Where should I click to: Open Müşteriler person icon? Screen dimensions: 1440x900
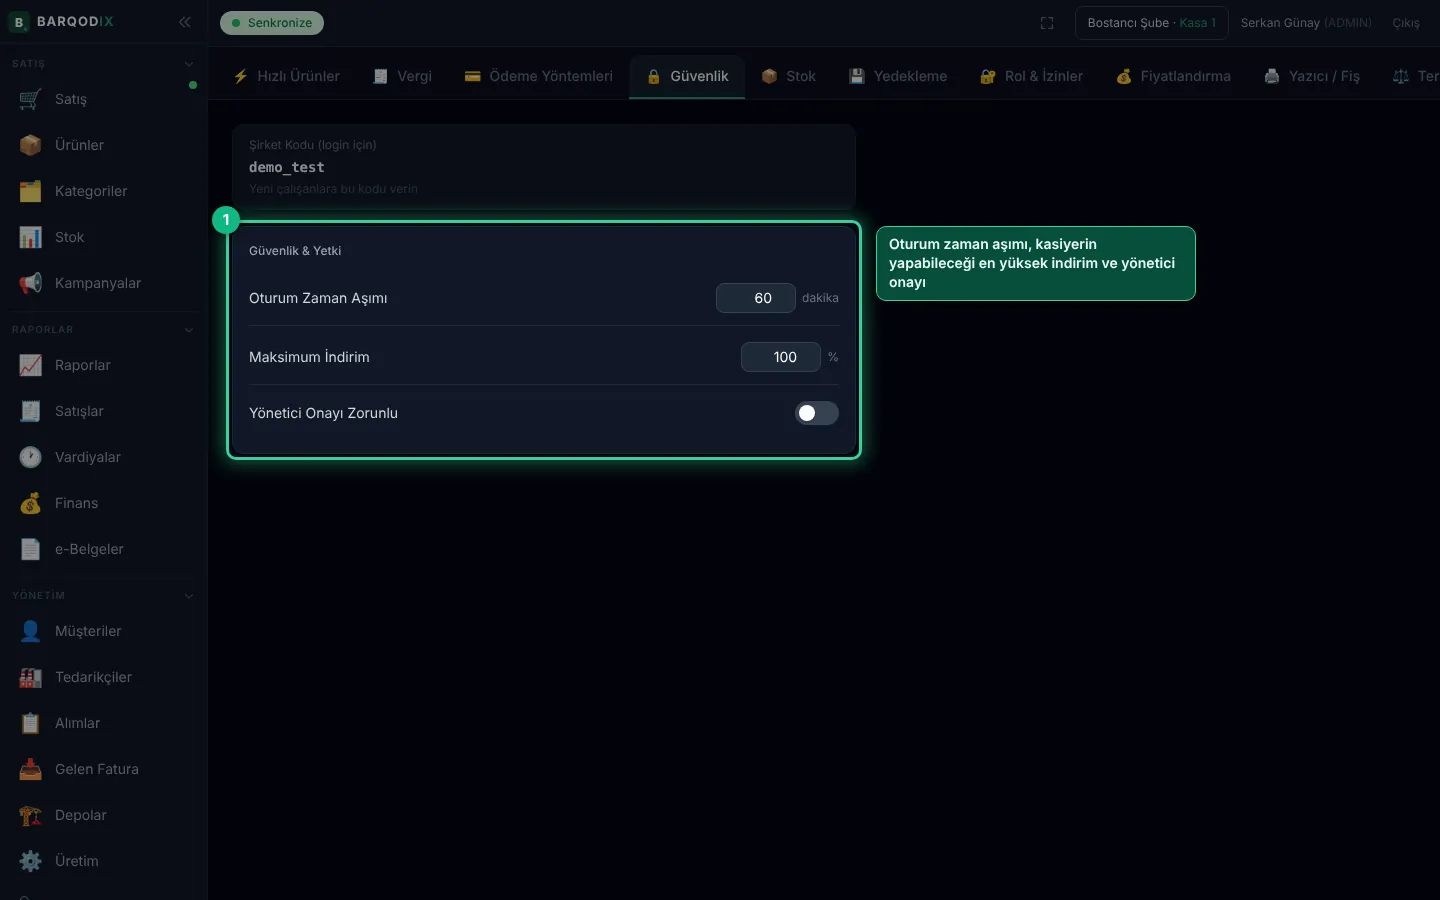coord(31,631)
